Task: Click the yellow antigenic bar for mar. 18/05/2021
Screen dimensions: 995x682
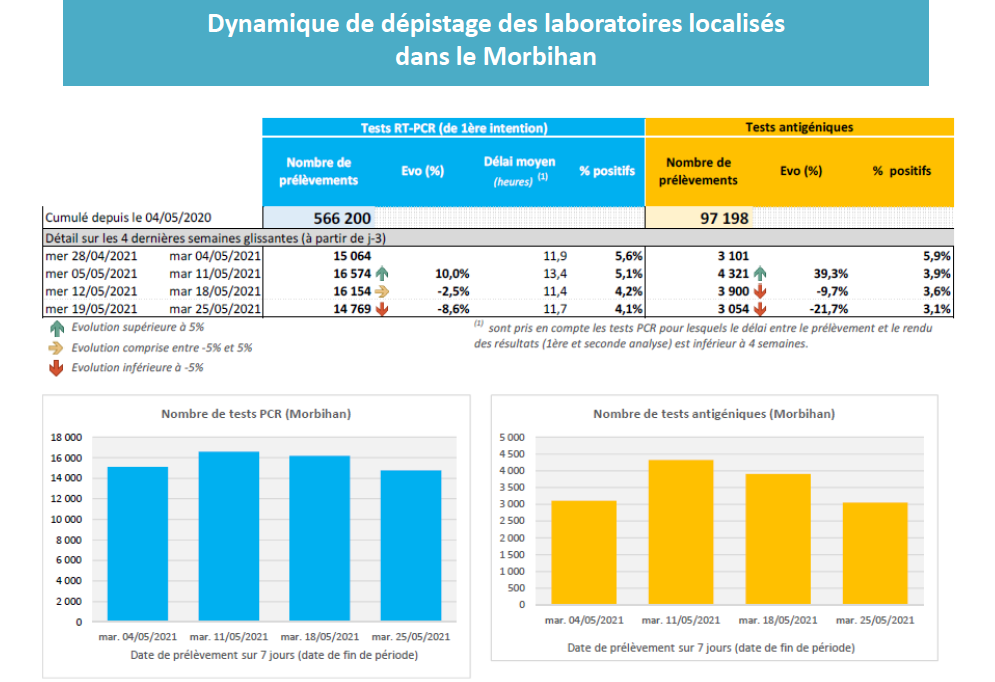Action: click(x=778, y=538)
